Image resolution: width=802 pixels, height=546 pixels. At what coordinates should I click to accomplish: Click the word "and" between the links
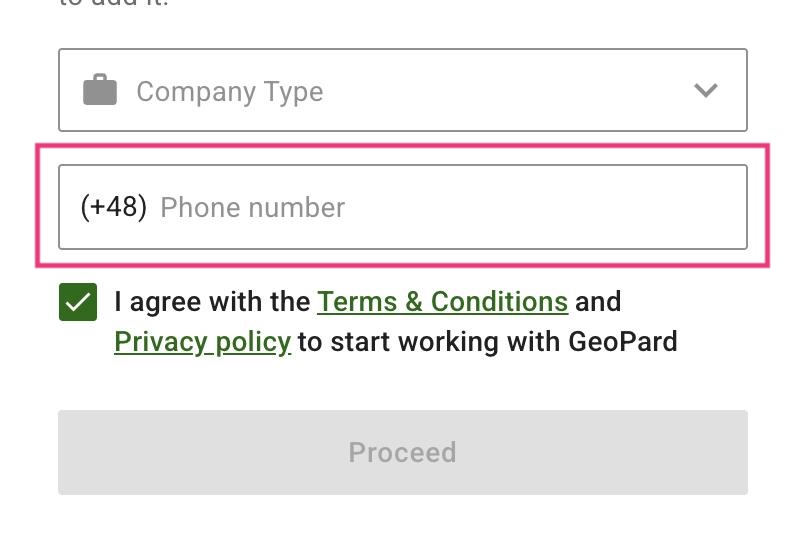[598, 302]
